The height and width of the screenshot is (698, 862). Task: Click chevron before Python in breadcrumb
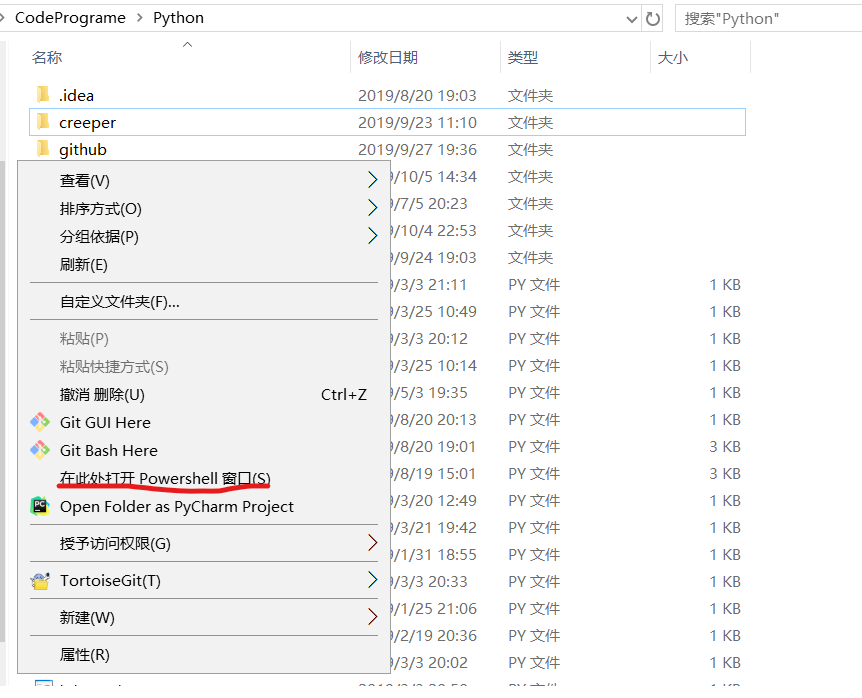(140, 18)
